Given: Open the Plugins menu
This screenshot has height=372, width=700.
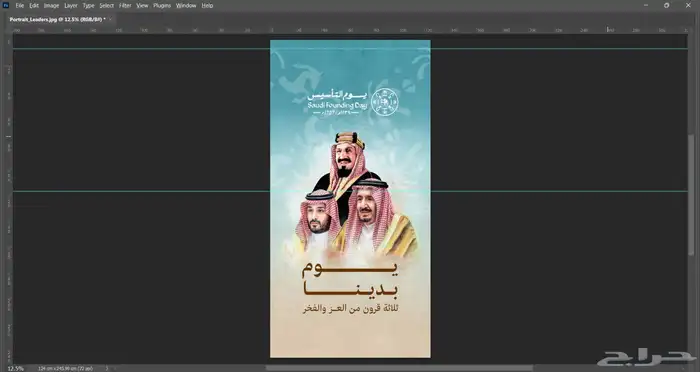Looking at the screenshot, I should click(x=162, y=5).
